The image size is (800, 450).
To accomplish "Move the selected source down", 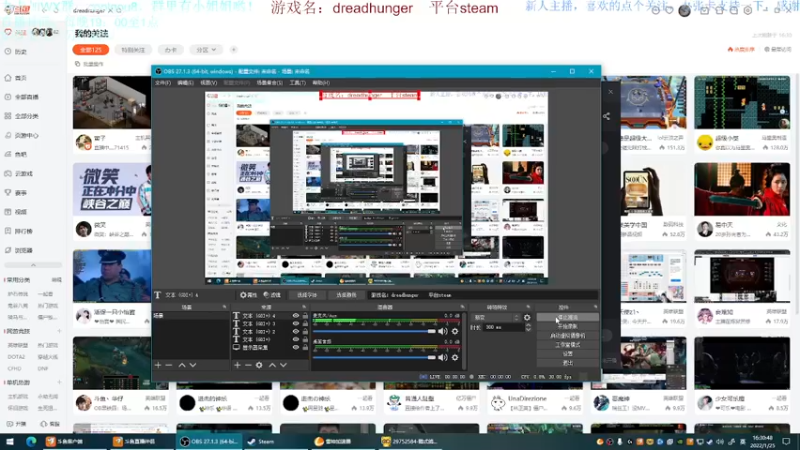I will [283, 365].
